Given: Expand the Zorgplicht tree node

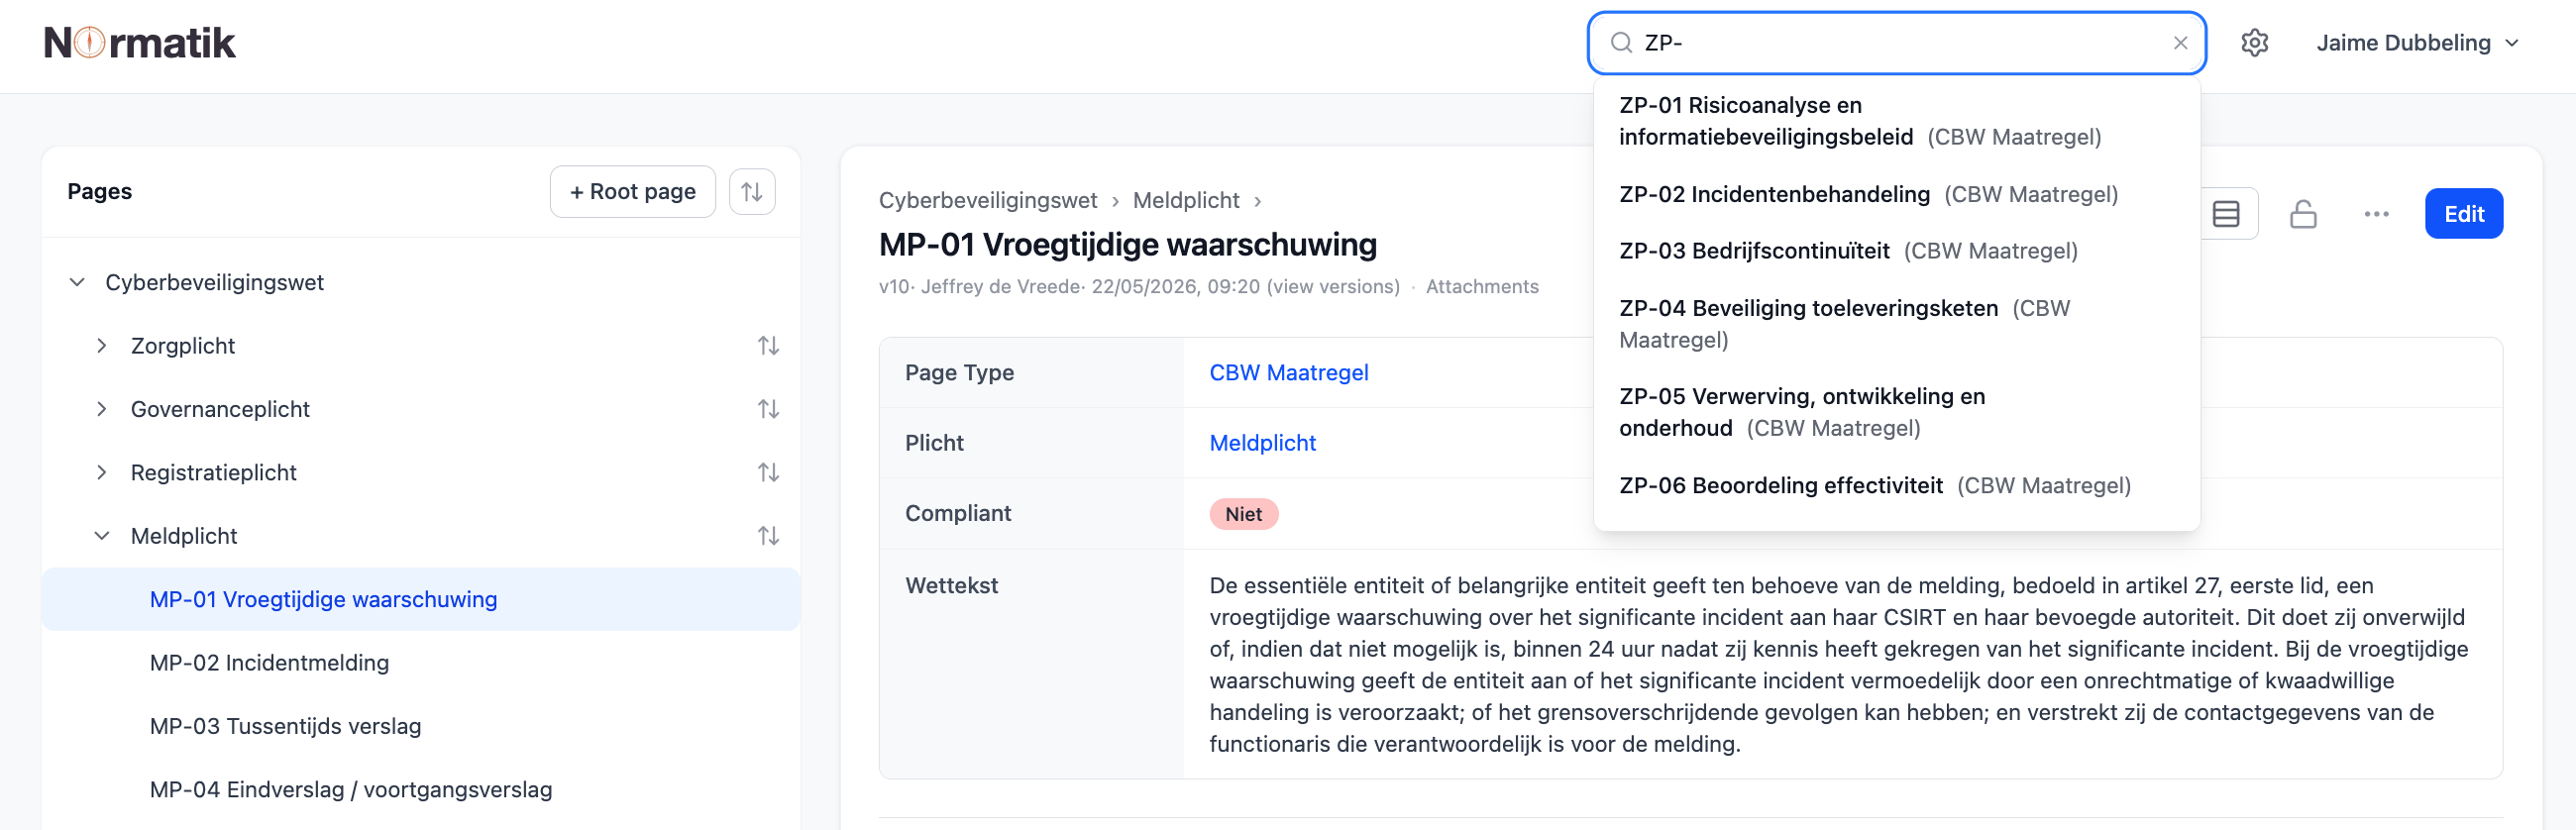Looking at the screenshot, I should point(101,346).
